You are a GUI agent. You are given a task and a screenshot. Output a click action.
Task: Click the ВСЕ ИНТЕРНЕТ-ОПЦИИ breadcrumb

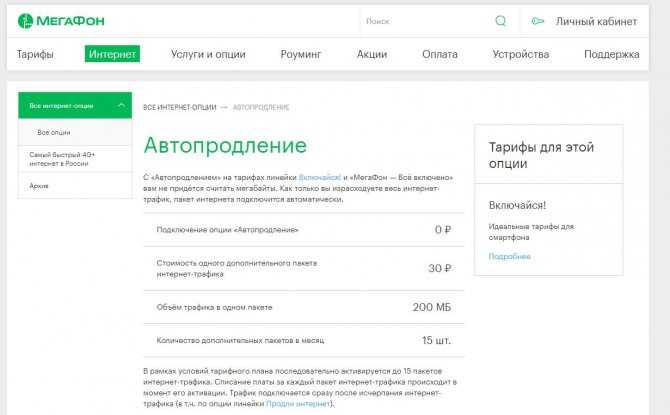[x=179, y=107]
